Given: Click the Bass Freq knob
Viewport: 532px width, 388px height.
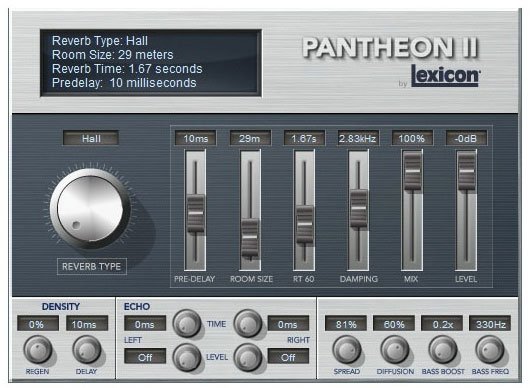Looking at the screenshot, I should [x=490, y=349].
